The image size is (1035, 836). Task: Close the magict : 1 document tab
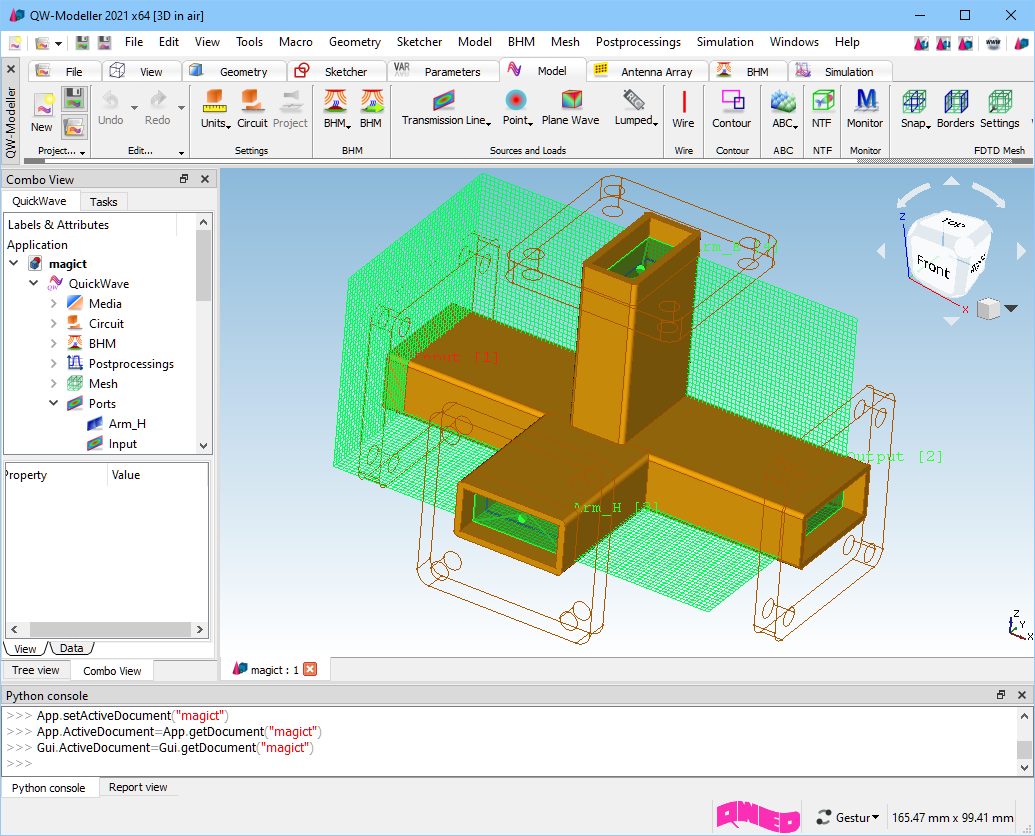click(310, 669)
